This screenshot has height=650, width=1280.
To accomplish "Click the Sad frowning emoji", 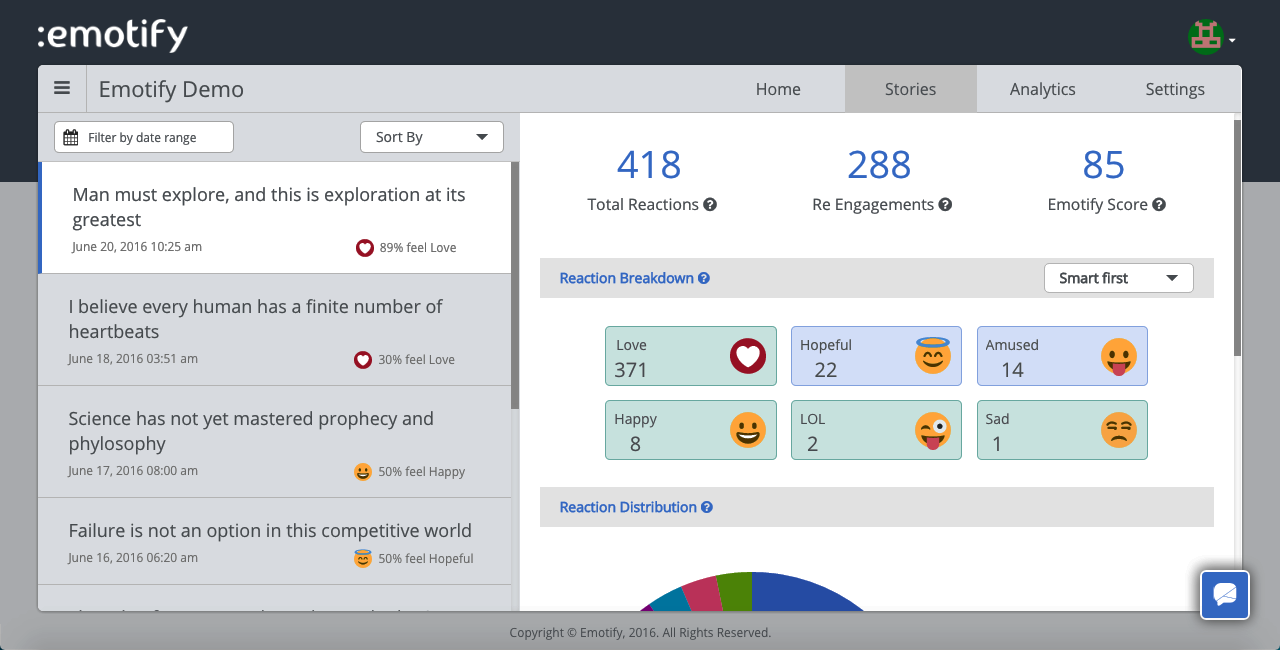I will point(1119,430).
